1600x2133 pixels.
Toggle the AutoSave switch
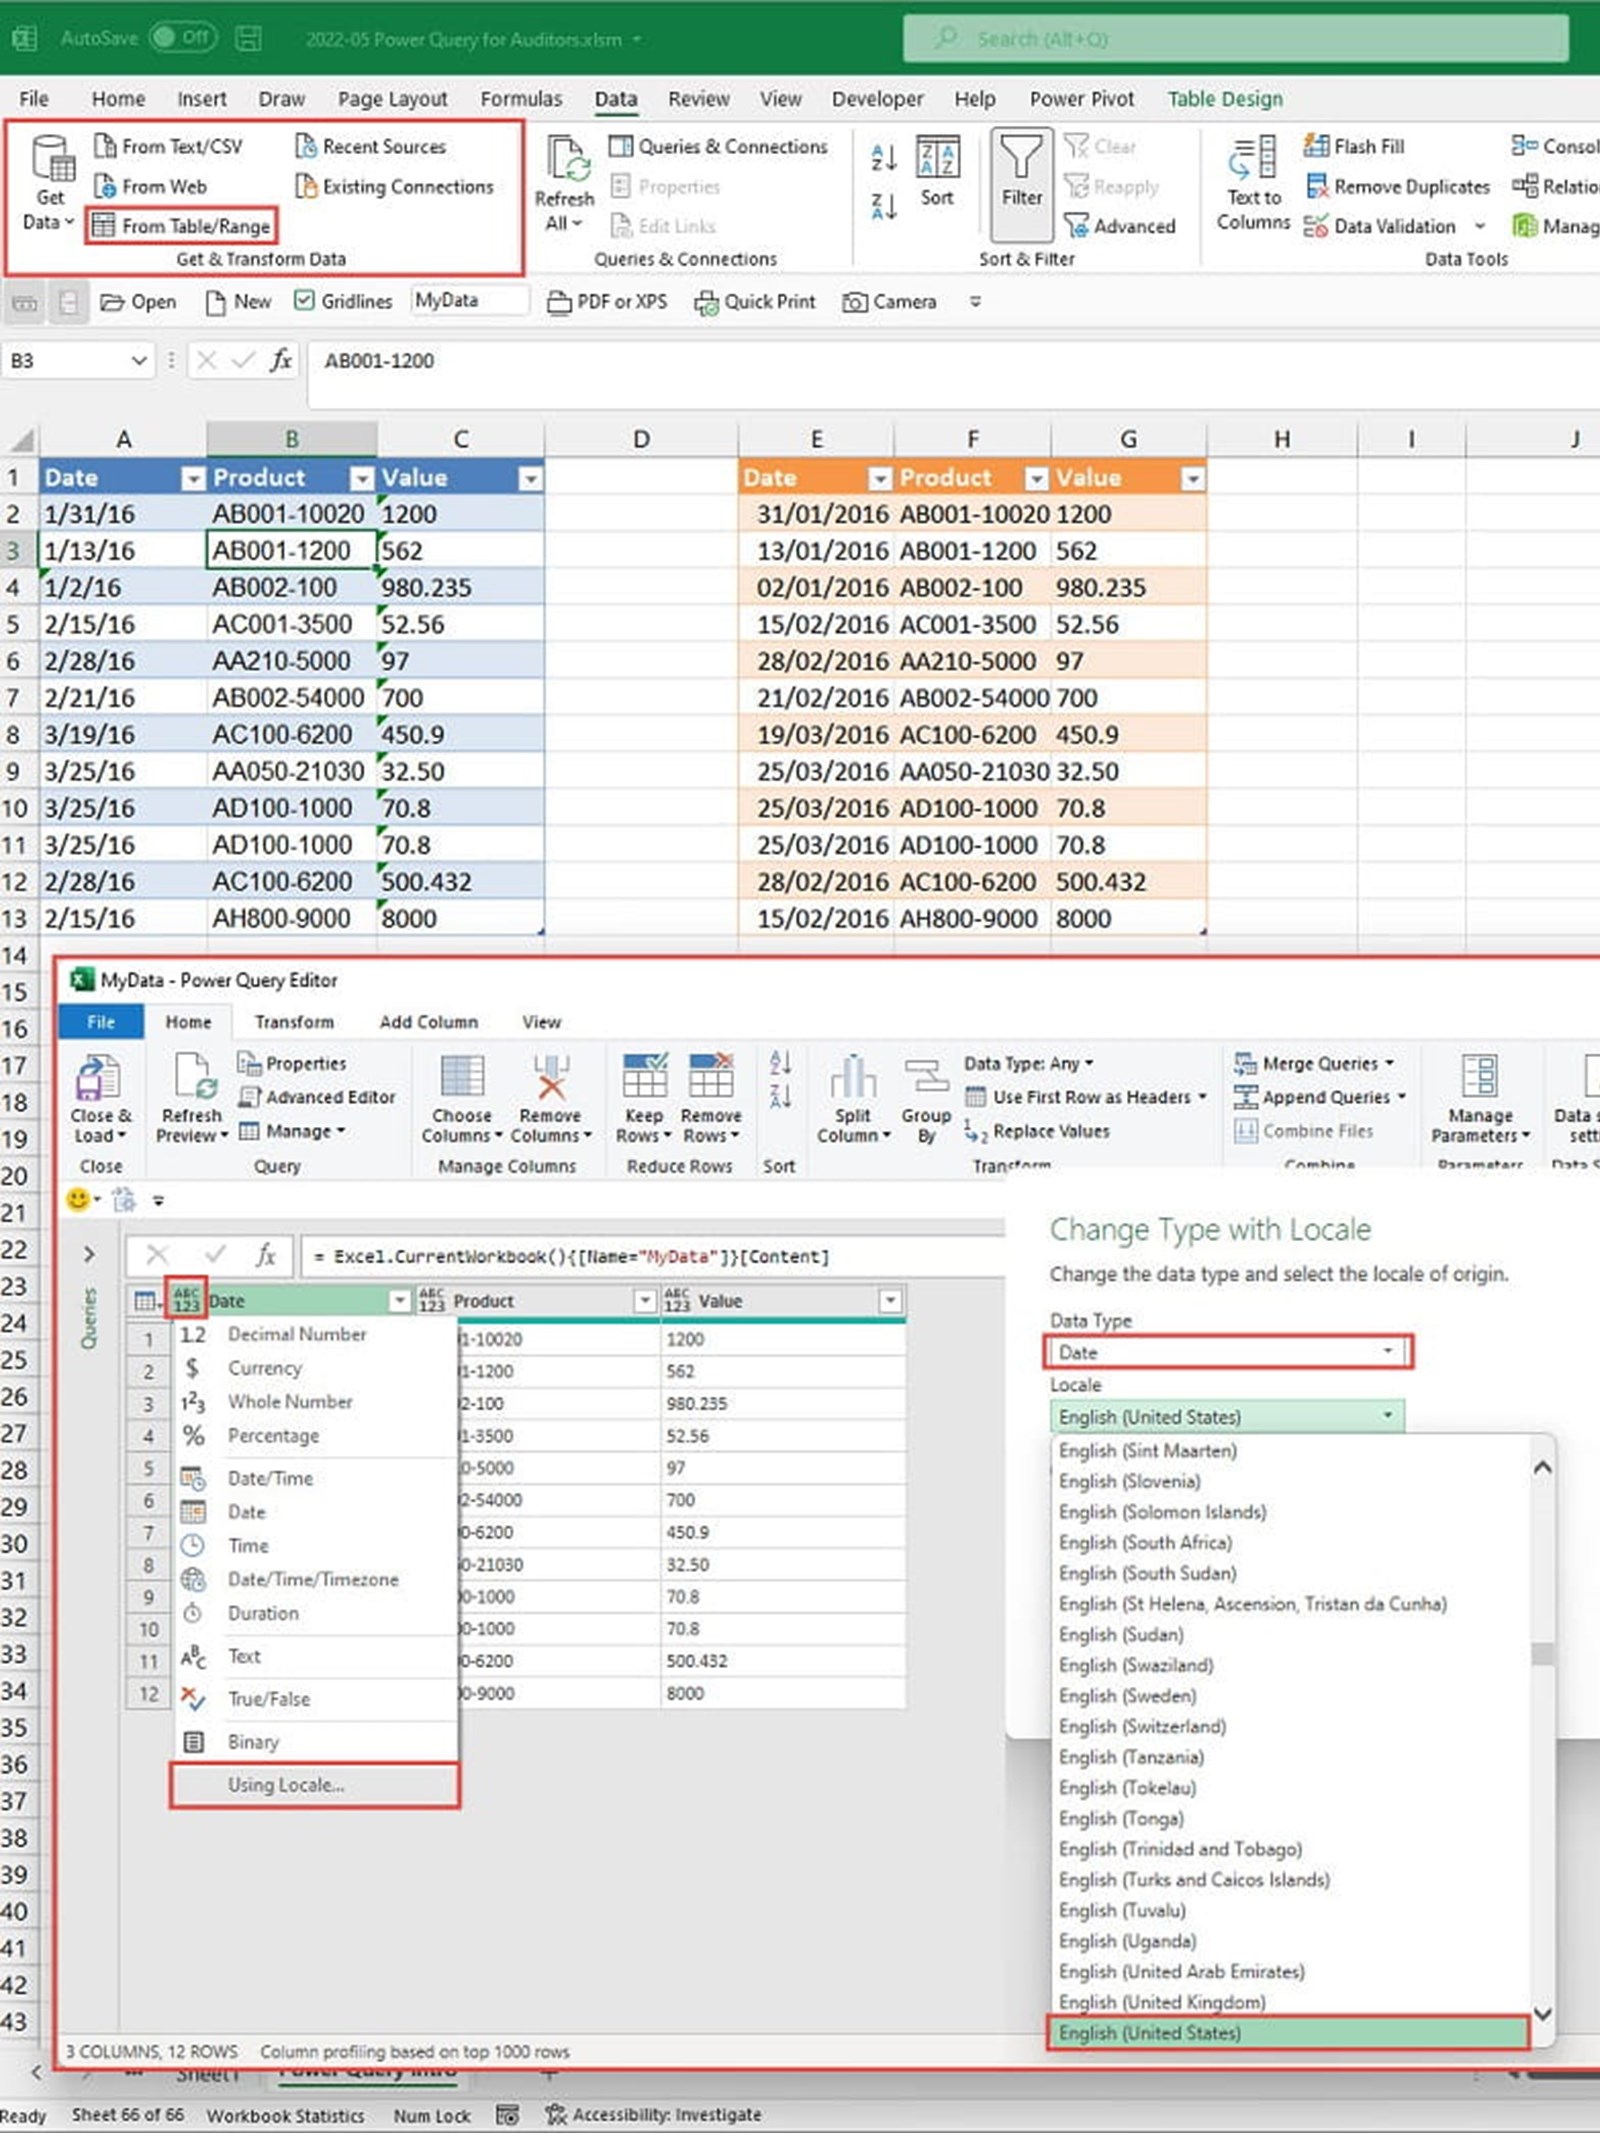point(182,38)
